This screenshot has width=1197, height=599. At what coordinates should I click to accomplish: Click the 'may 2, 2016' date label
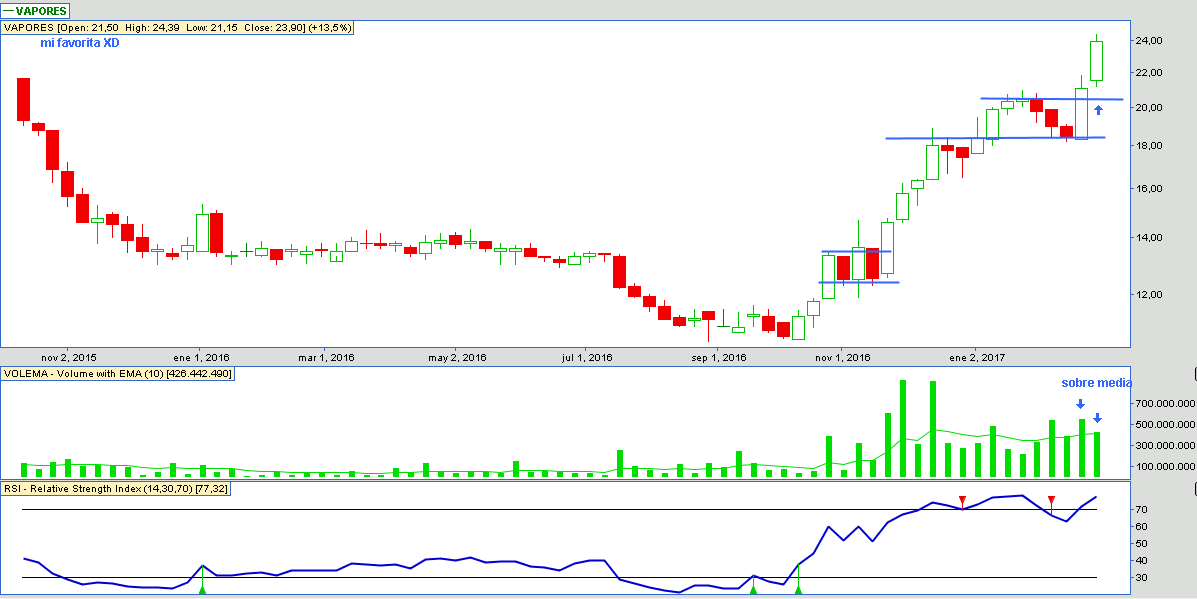(x=457, y=357)
